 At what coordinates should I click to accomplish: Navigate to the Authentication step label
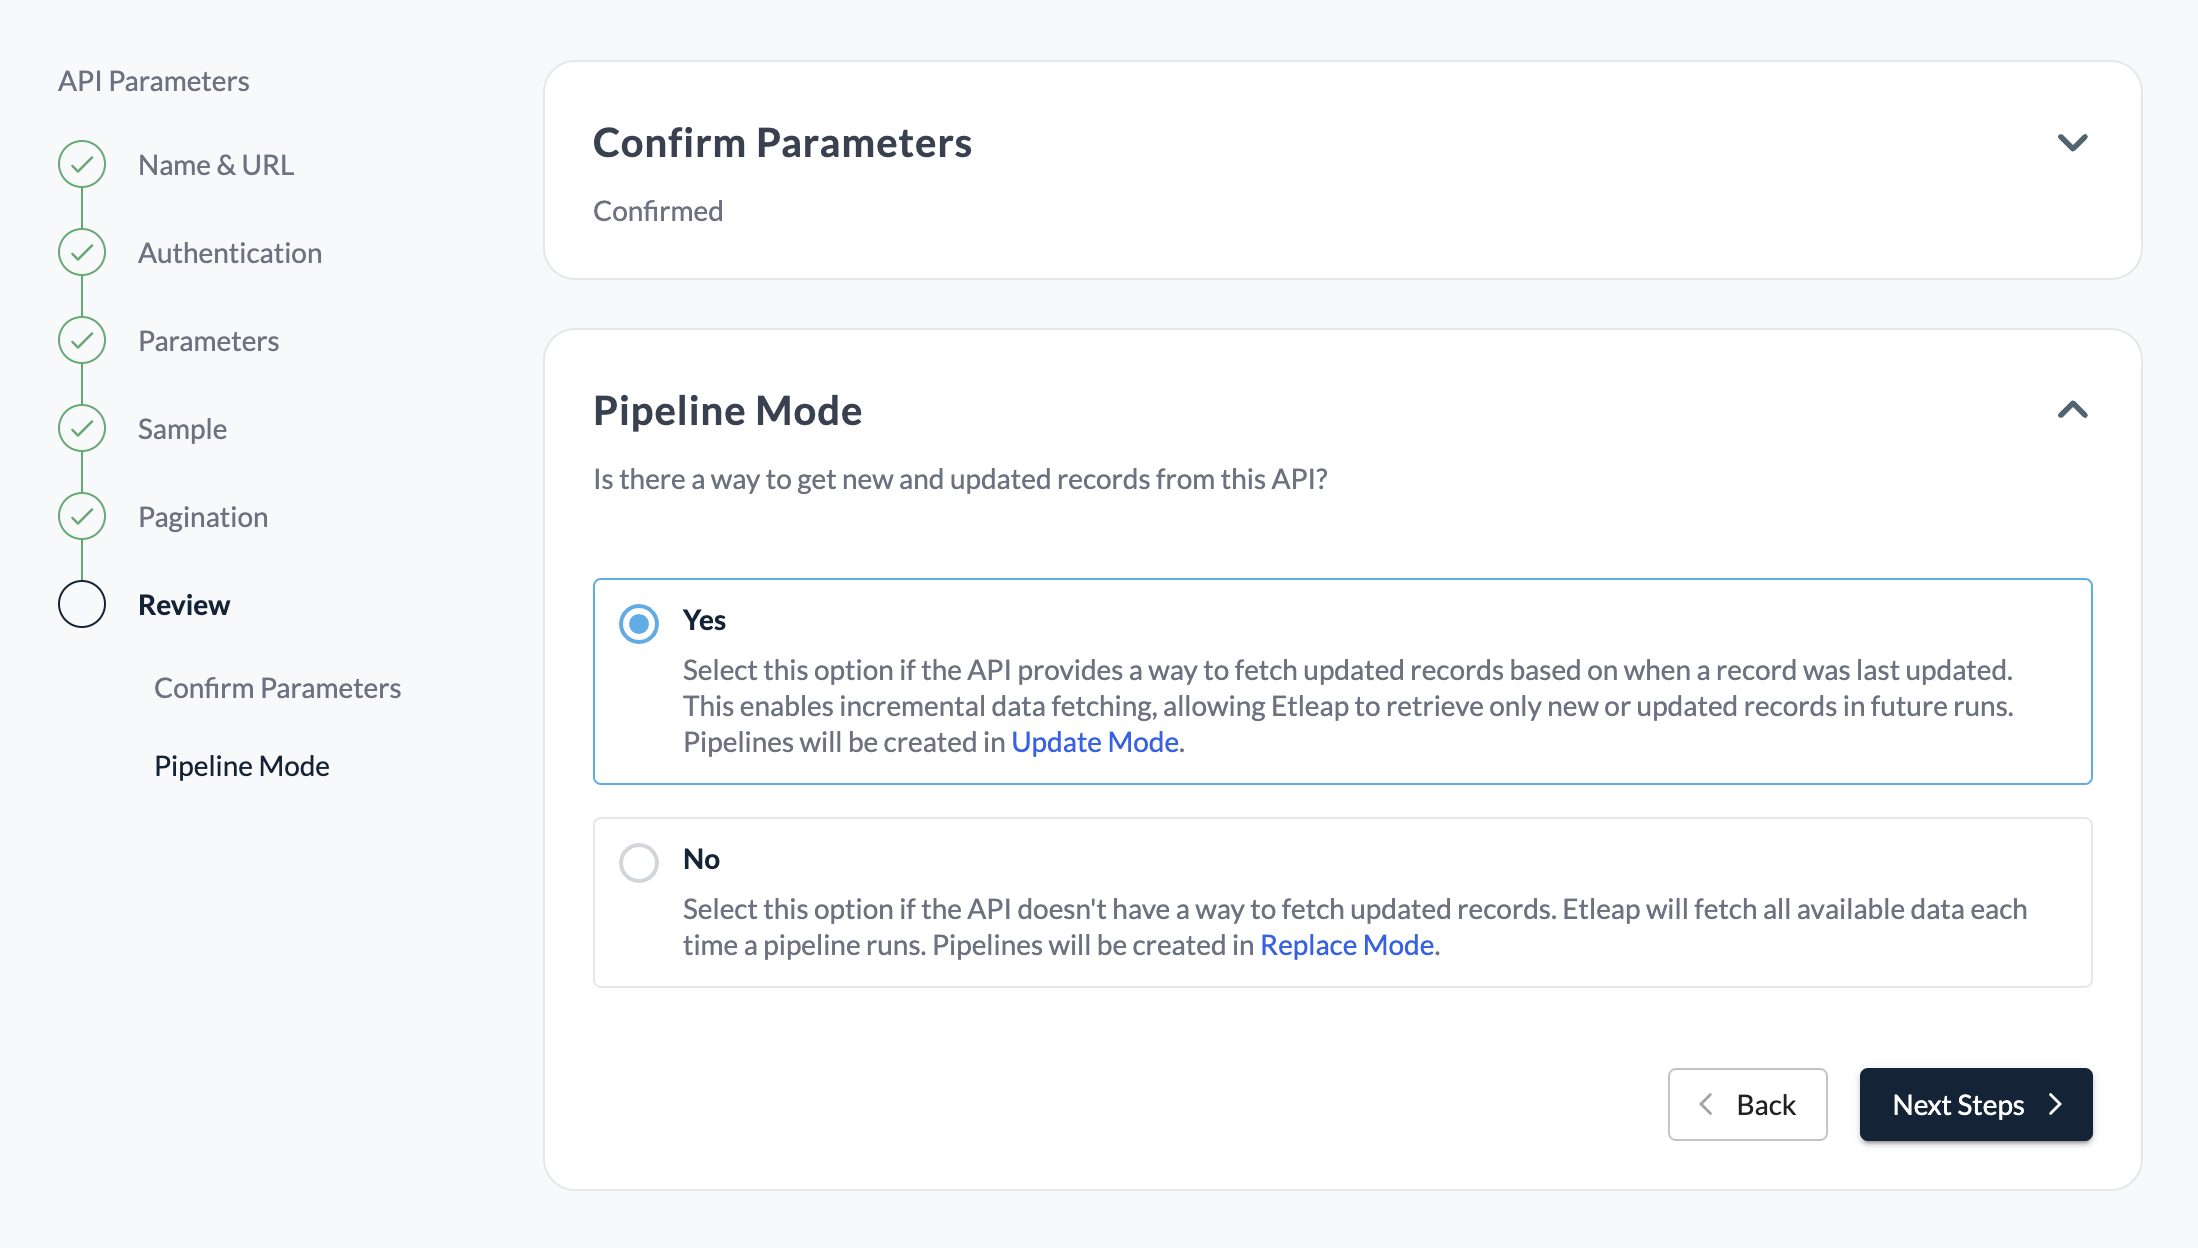(230, 253)
